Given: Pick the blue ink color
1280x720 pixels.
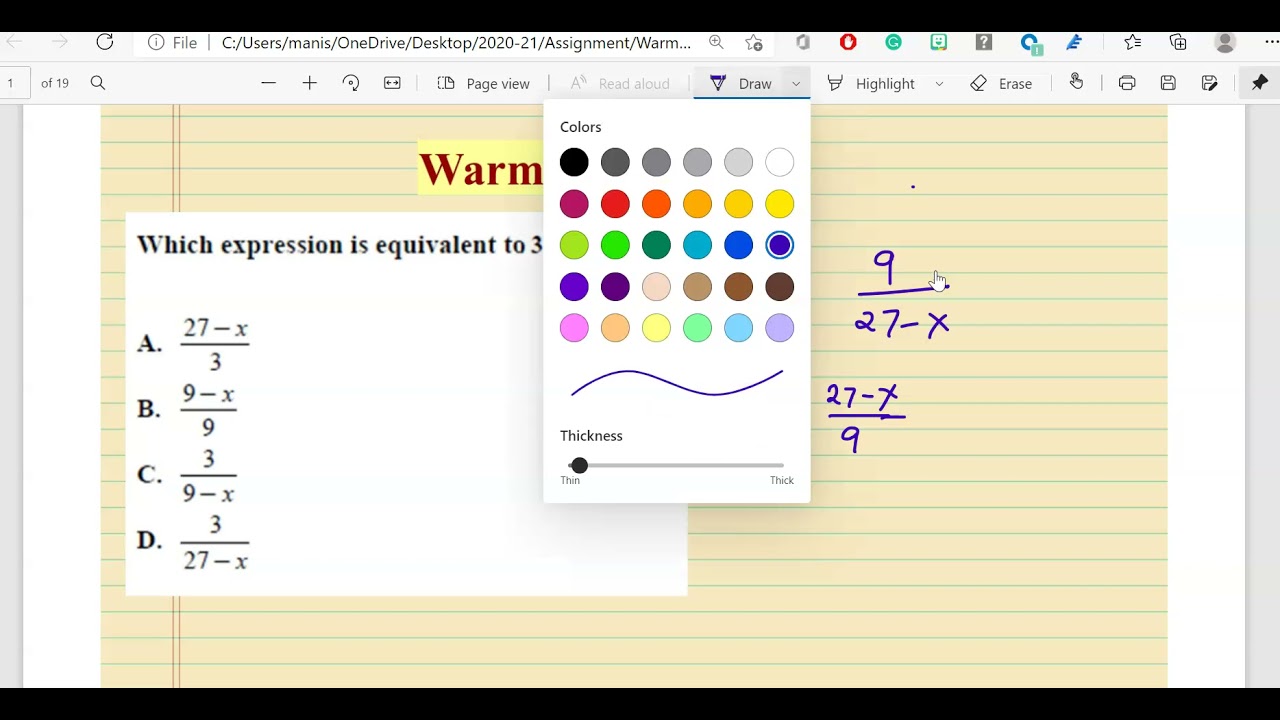Looking at the screenshot, I should 738,245.
